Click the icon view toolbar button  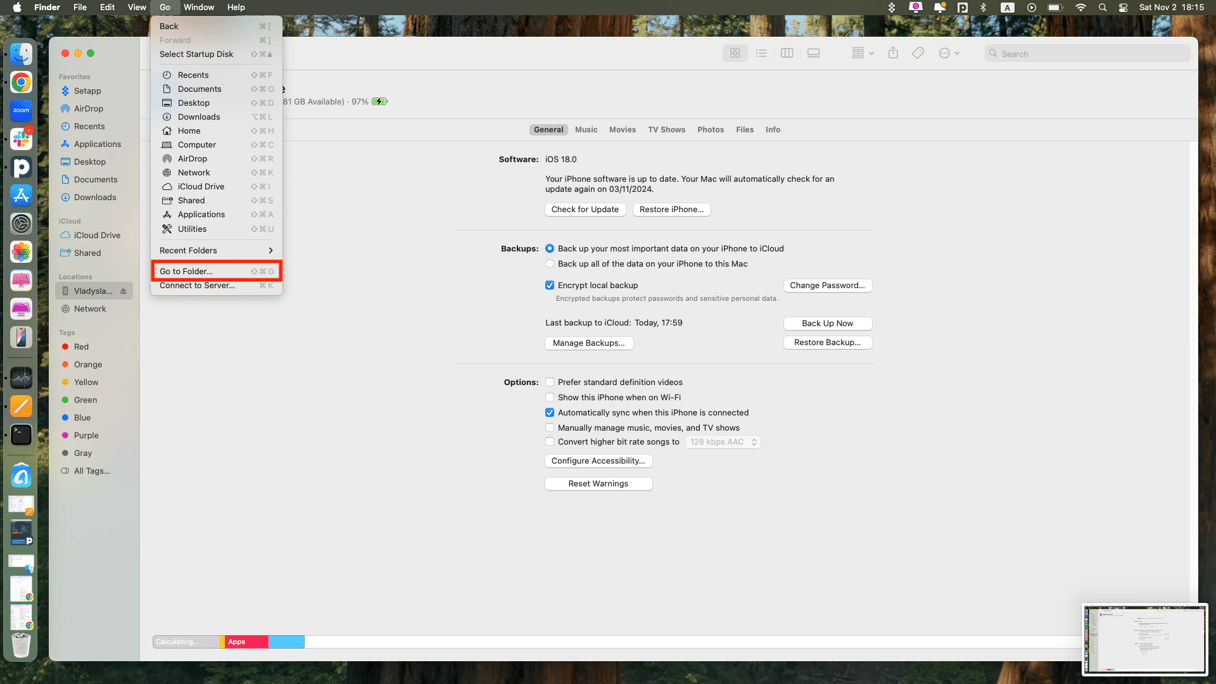pyautogui.click(x=735, y=54)
